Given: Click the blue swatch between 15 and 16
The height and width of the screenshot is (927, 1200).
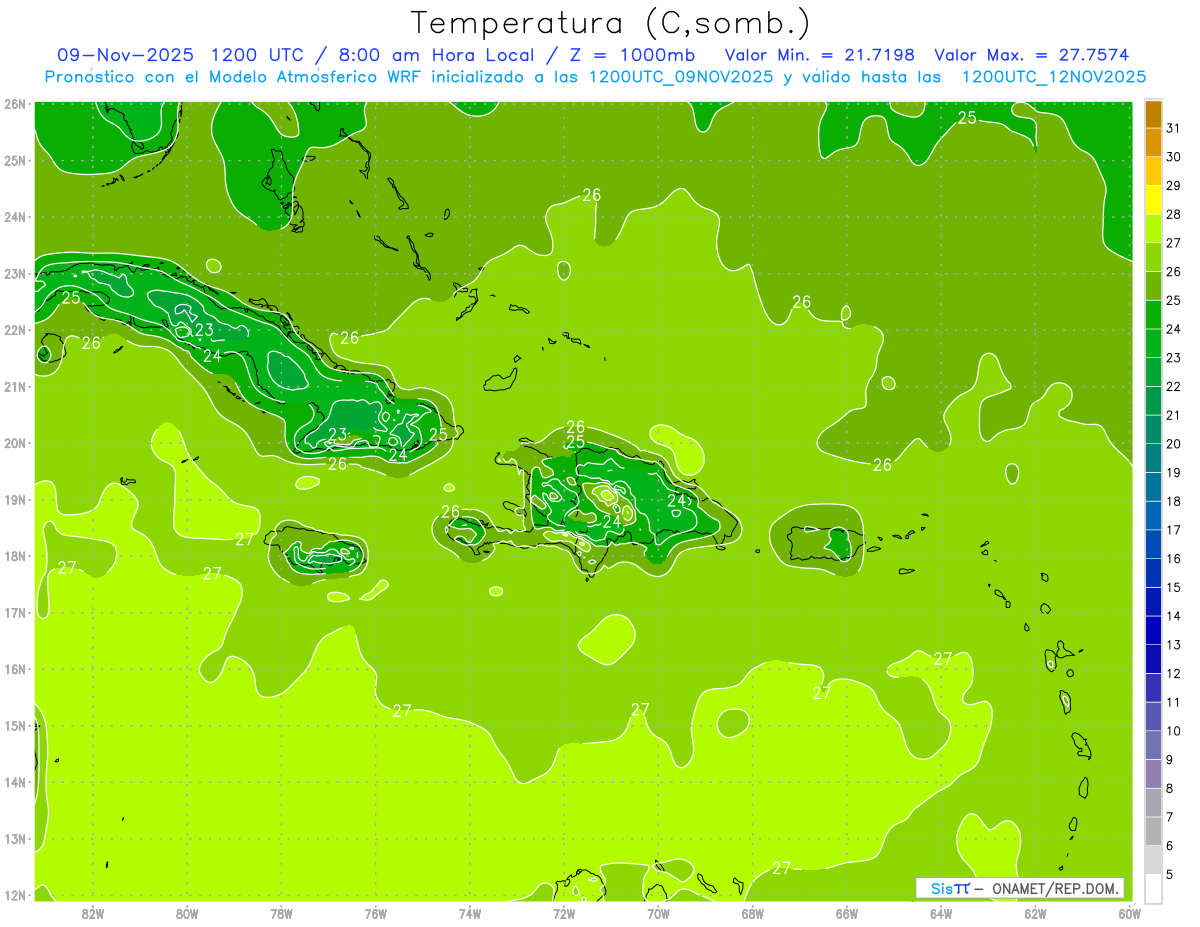Looking at the screenshot, I should [x=1153, y=573].
